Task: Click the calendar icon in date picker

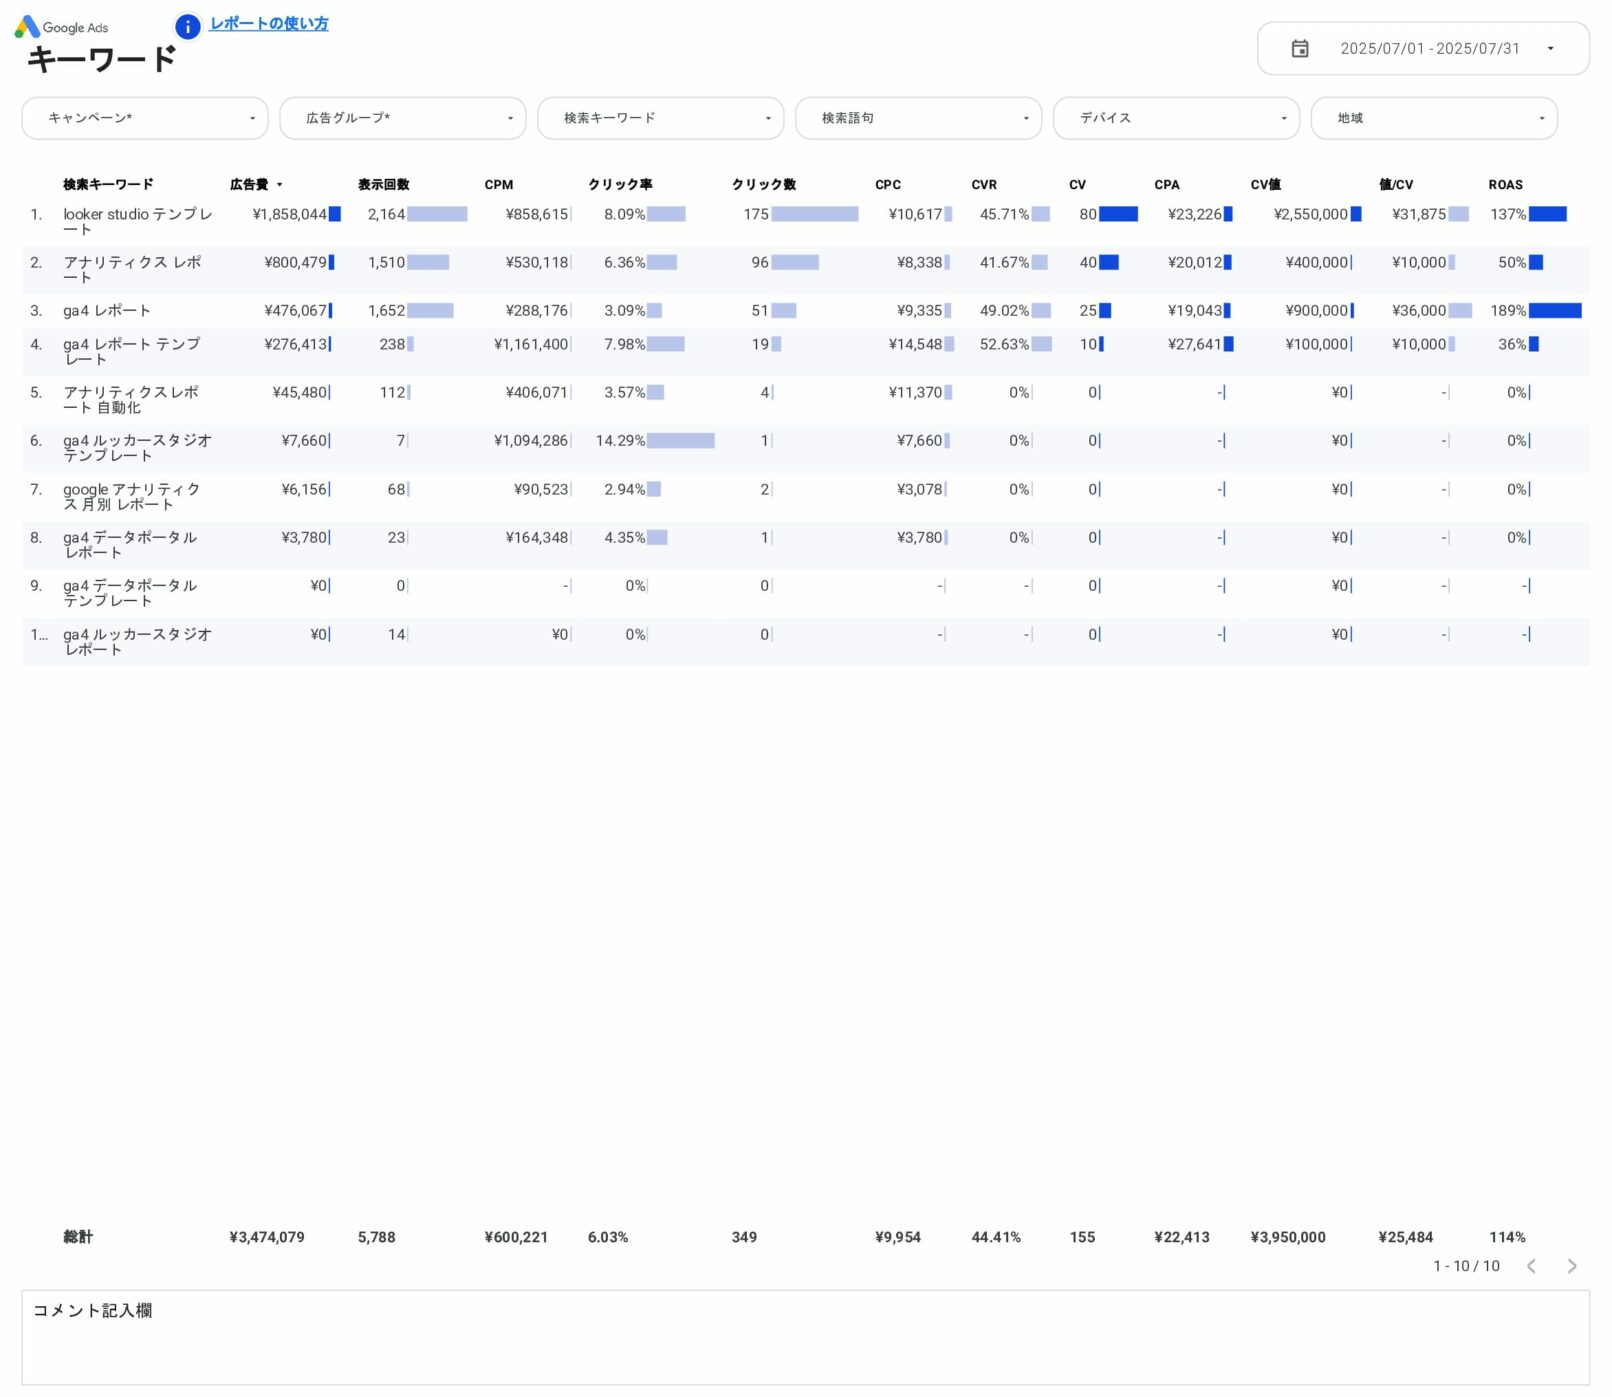Action: pos(1299,49)
